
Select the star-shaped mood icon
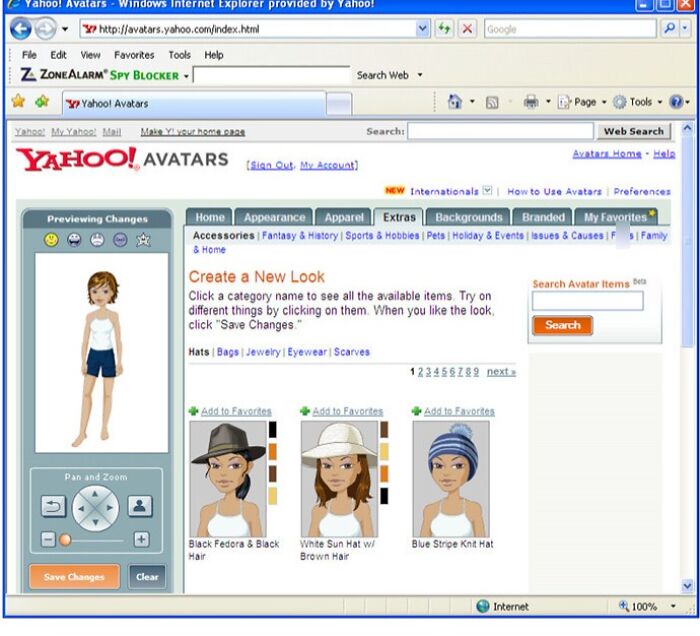(143, 240)
